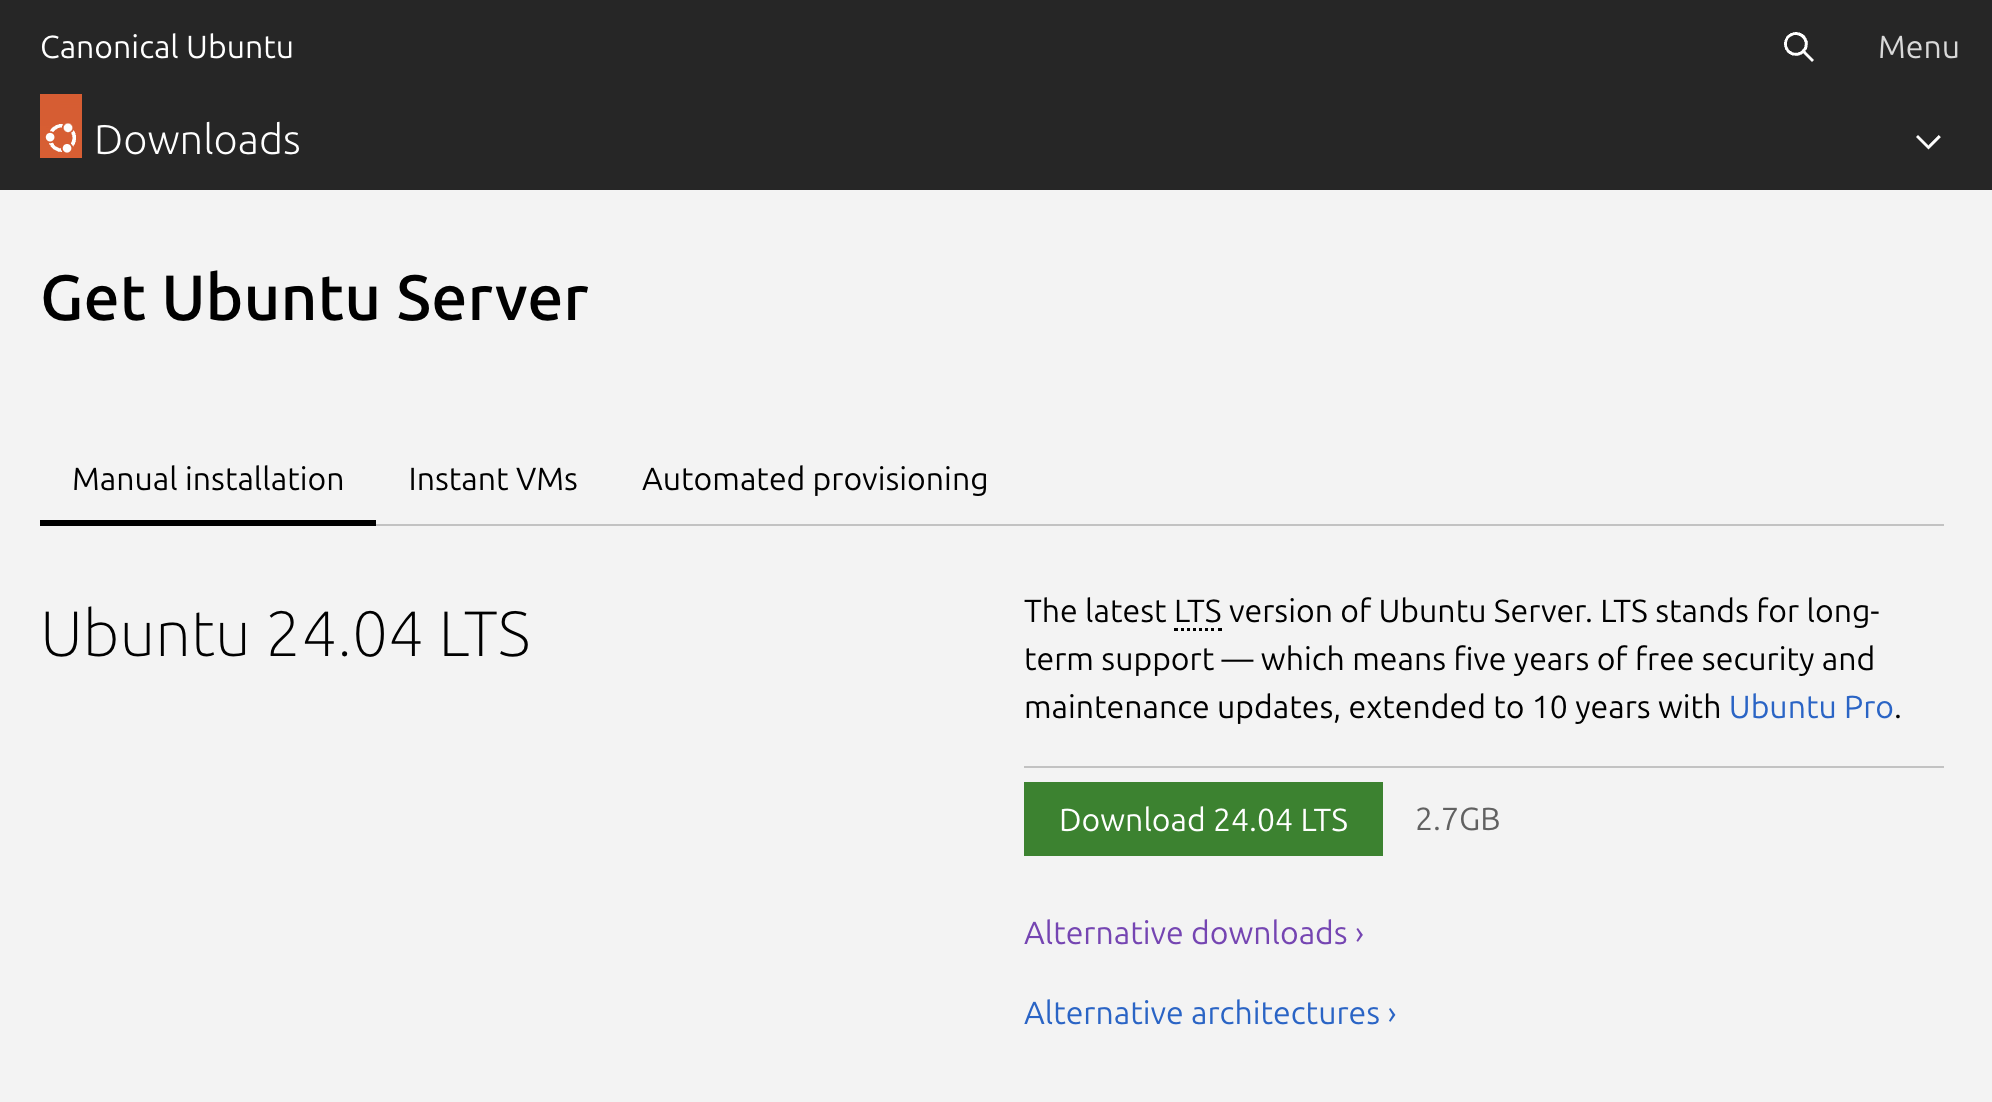Click the arrow after Alternative downloads
The height and width of the screenshot is (1102, 1992).
click(x=1360, y=935)
